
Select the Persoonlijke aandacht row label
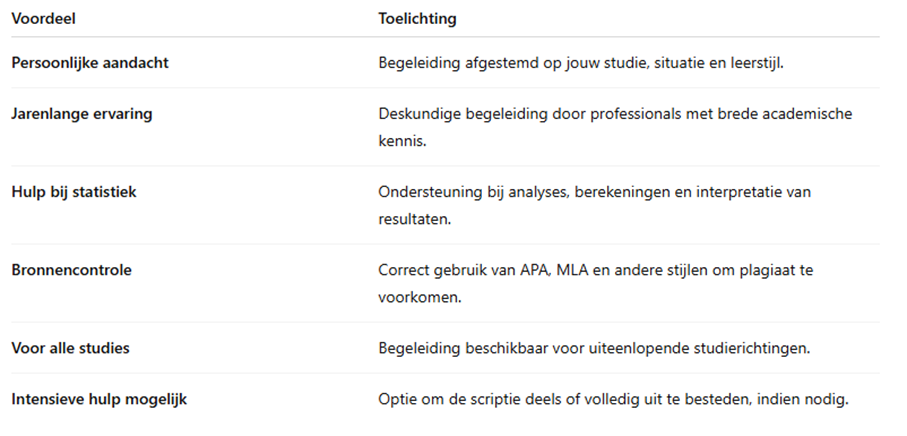coord(90,62)
